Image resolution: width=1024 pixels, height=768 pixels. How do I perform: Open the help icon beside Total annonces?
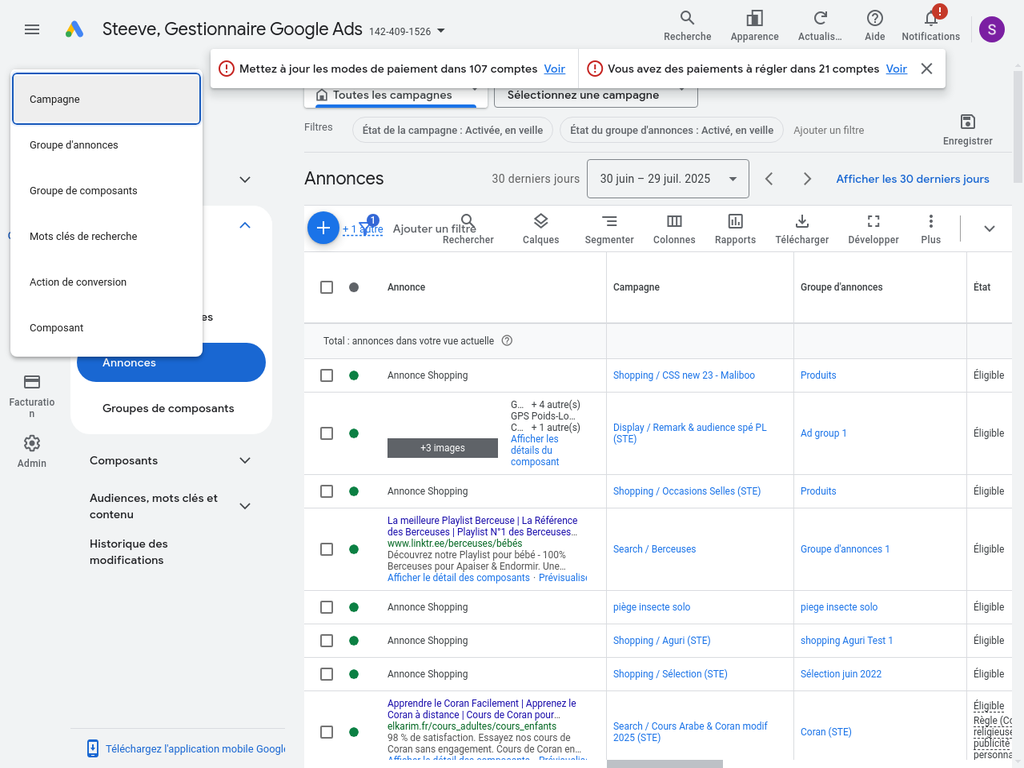(x=507, y=341)
